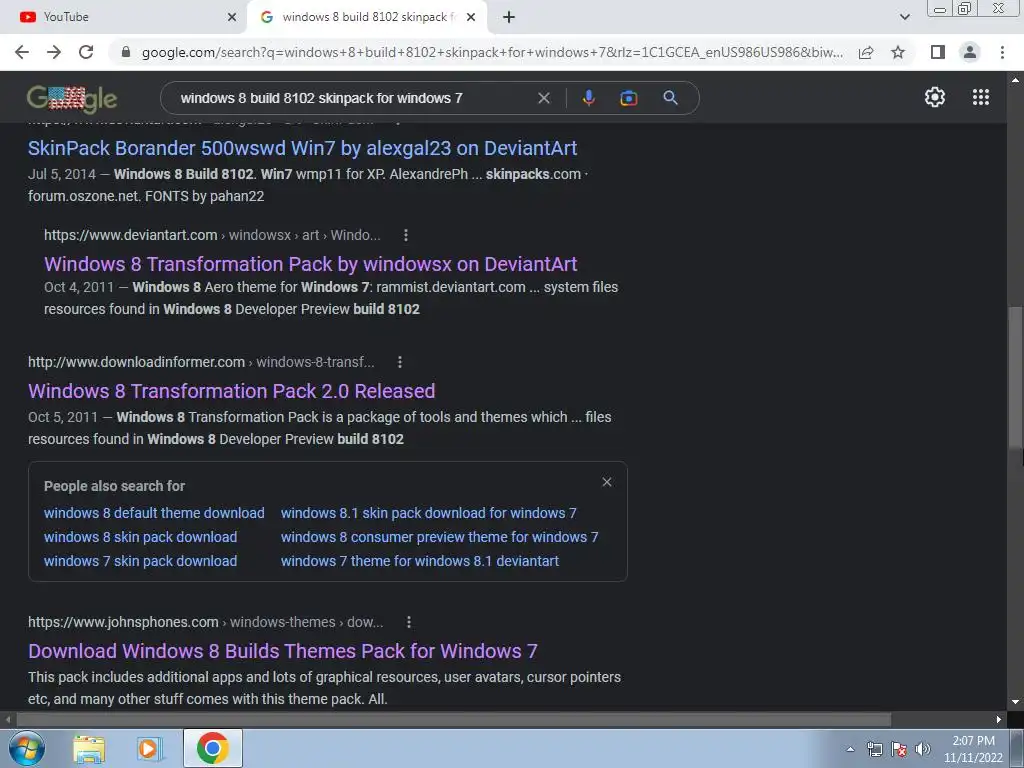This screenshot has width=1024, height=768.
Task: Search windows 8 consumer preview theme
Action: click(440, 537)
